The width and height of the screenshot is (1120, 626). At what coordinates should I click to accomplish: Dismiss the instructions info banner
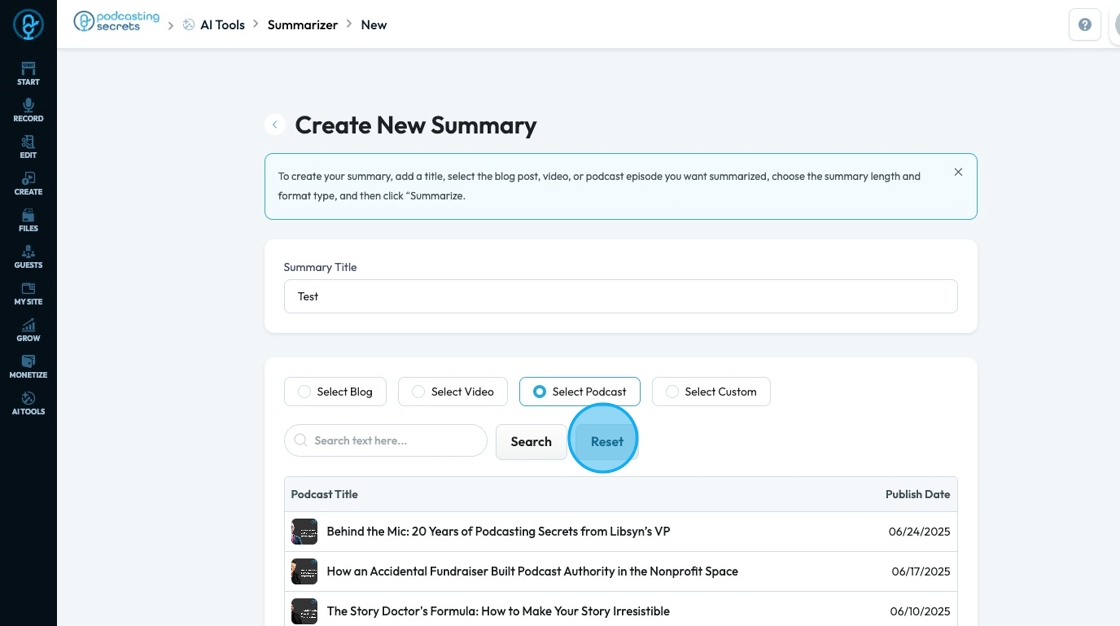pyautogui.click(x=958, y=172)
